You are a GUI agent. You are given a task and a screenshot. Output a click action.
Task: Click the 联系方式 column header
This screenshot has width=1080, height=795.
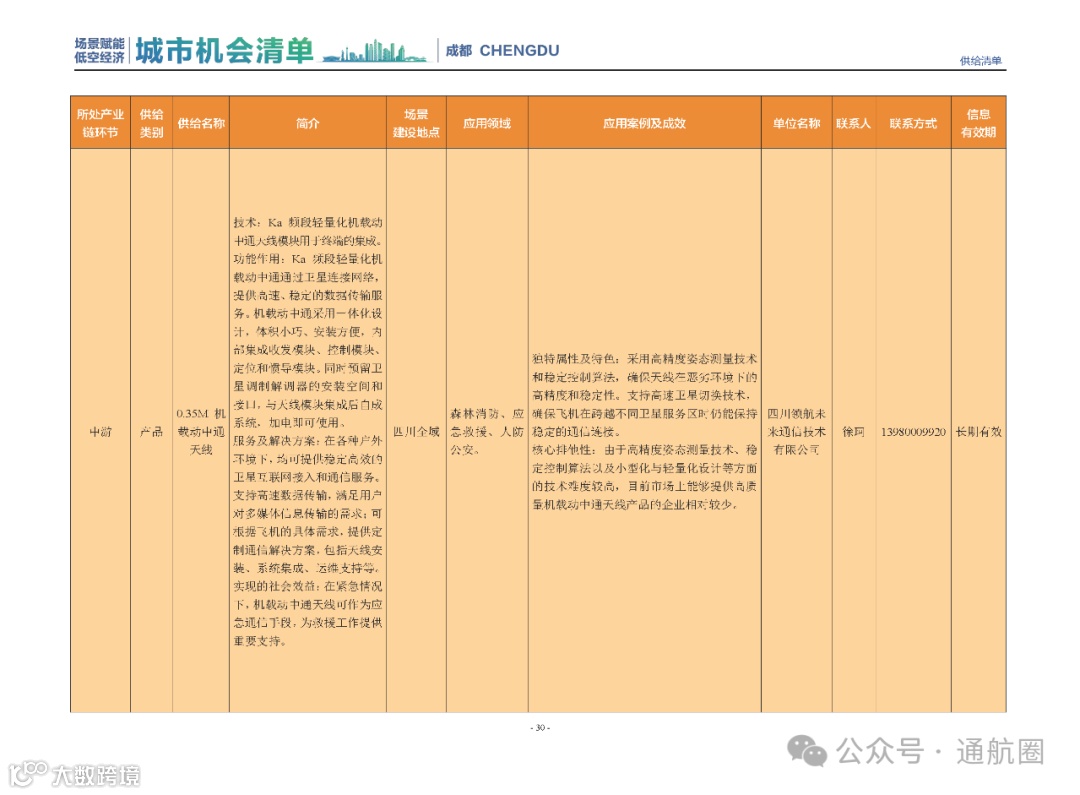[x=913, y=123]
